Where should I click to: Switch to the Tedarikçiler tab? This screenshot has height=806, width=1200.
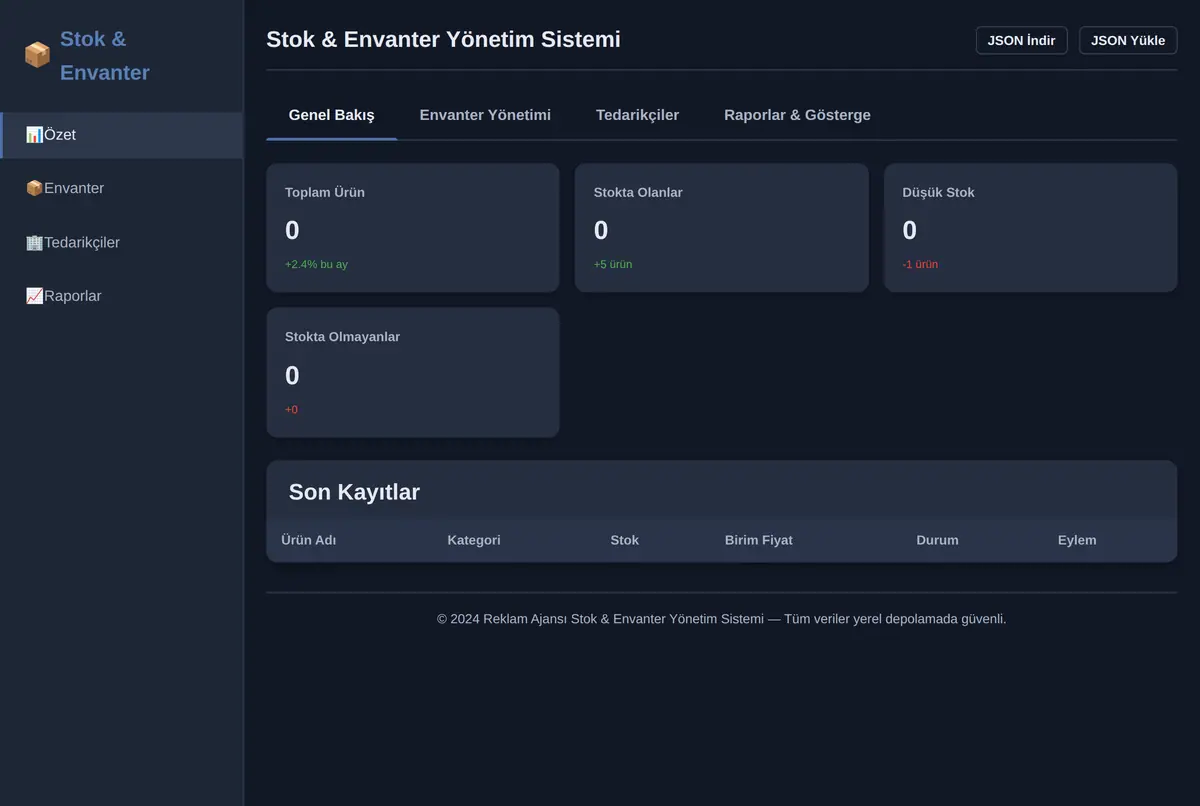coord(637,115)
